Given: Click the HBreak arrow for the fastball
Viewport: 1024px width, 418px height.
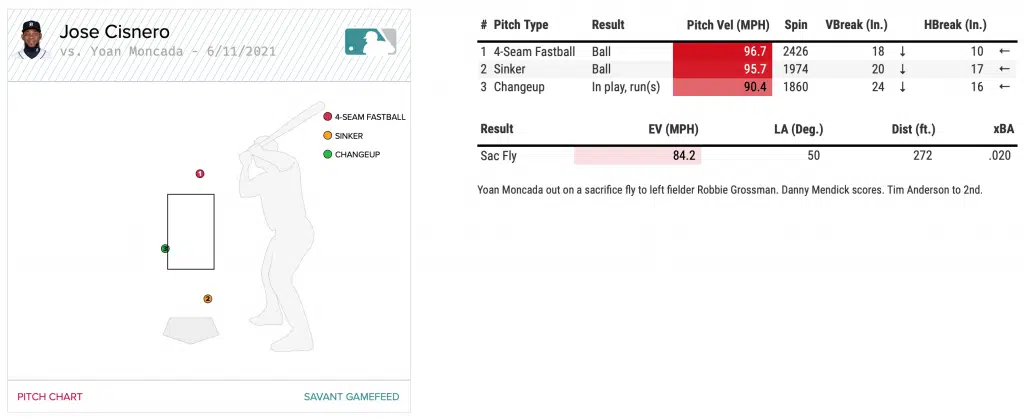Looking at the screenshot, I should click(1004, 51).
